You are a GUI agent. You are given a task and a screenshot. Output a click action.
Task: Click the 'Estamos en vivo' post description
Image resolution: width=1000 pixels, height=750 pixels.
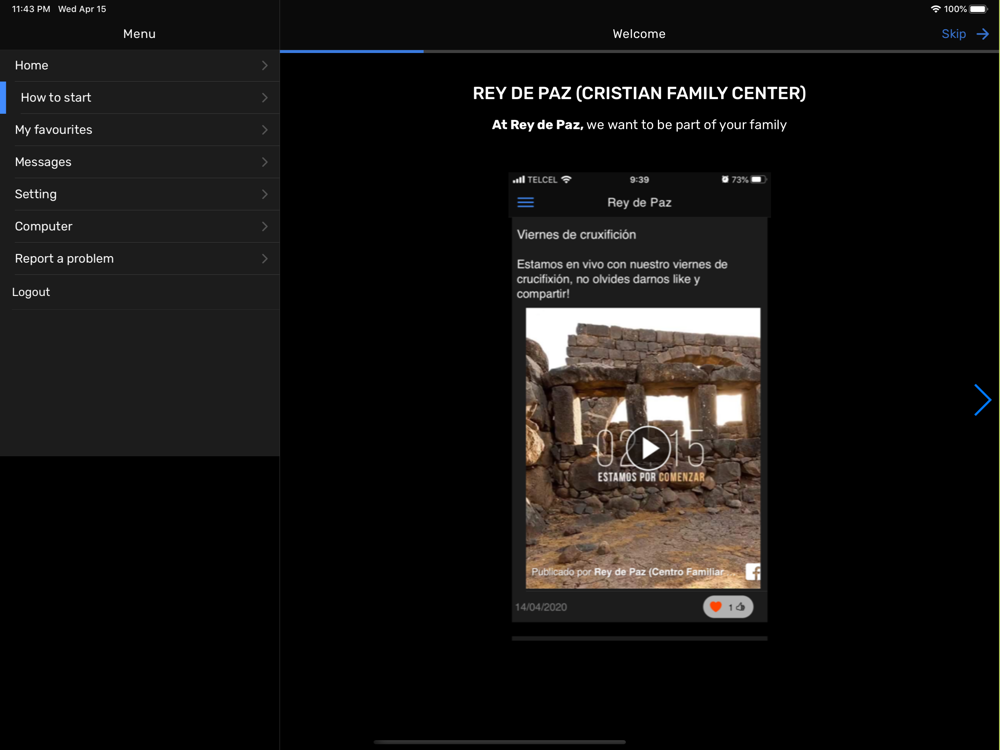click(622, 279)
